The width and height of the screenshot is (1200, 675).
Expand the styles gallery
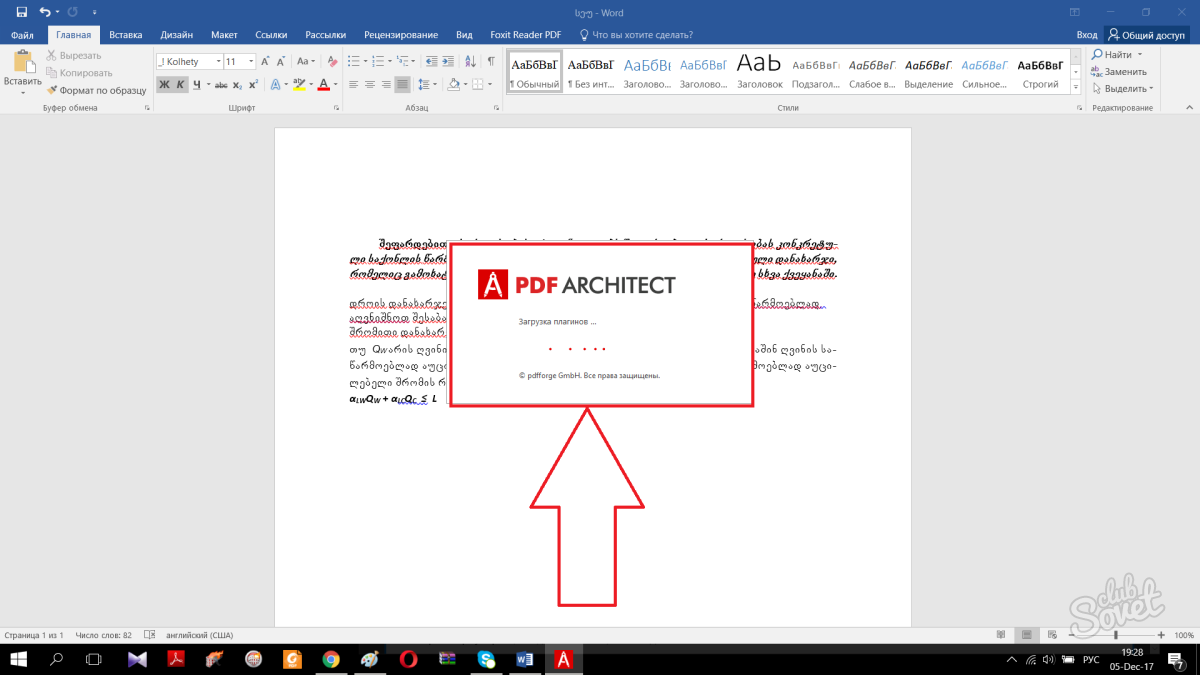coord(1076,88)
